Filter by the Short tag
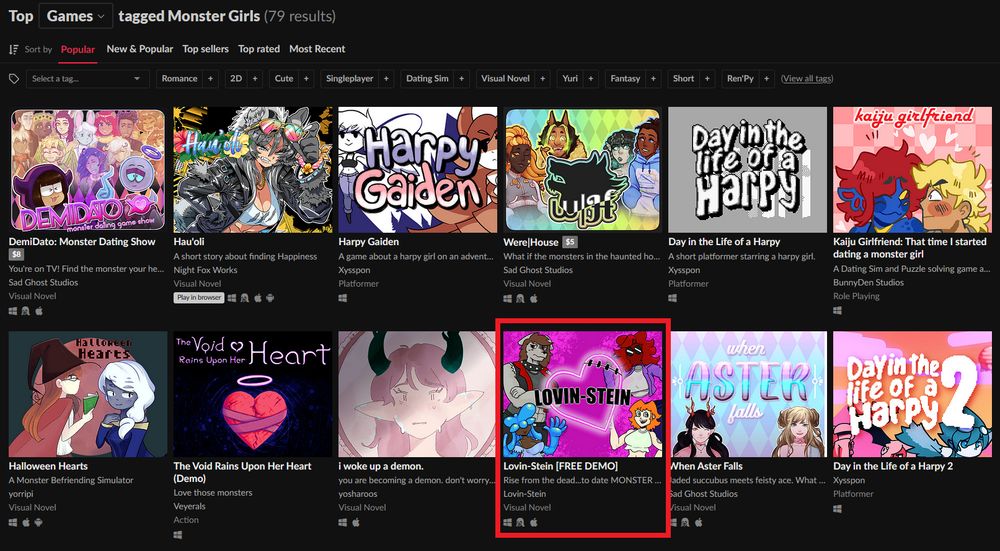1000x551 pixels. [683, 78]
